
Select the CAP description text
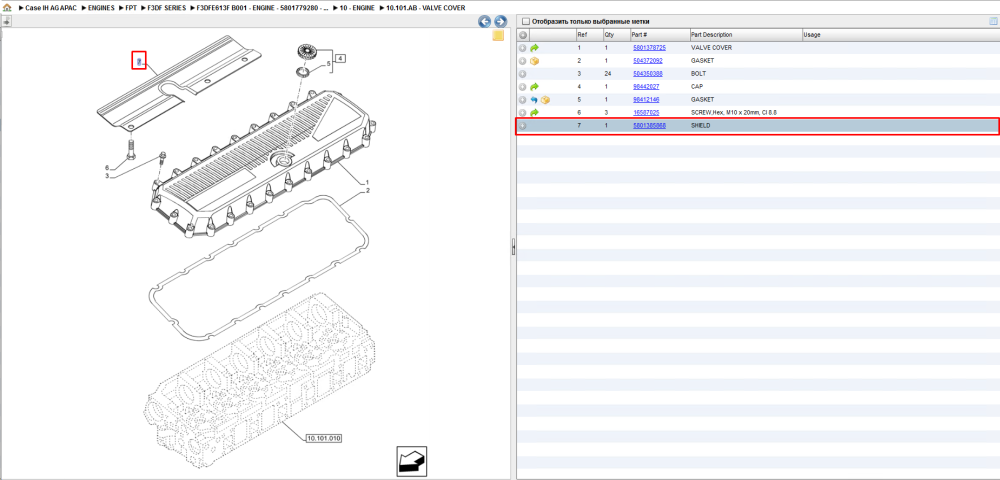(x=697, y=87)
